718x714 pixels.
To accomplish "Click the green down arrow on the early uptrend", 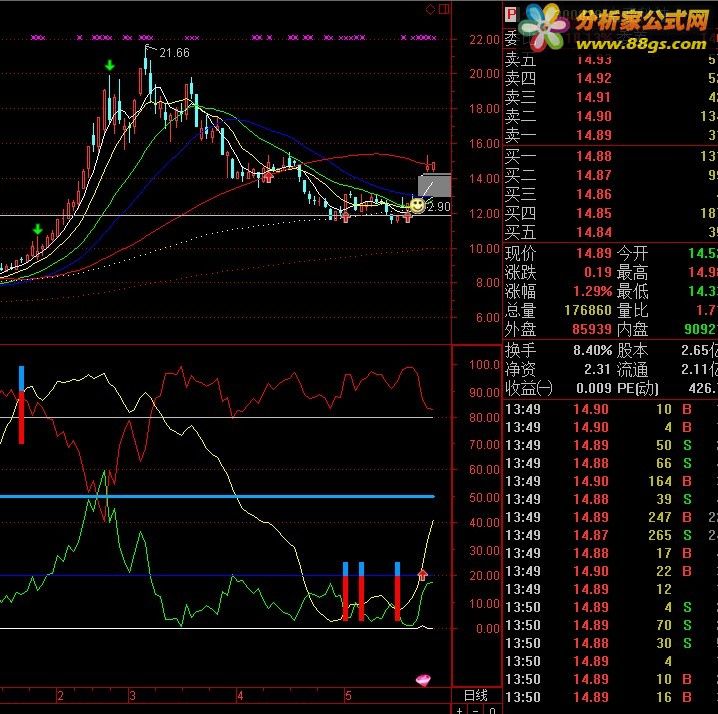I will pyautogui.click(x=38, y=229).
